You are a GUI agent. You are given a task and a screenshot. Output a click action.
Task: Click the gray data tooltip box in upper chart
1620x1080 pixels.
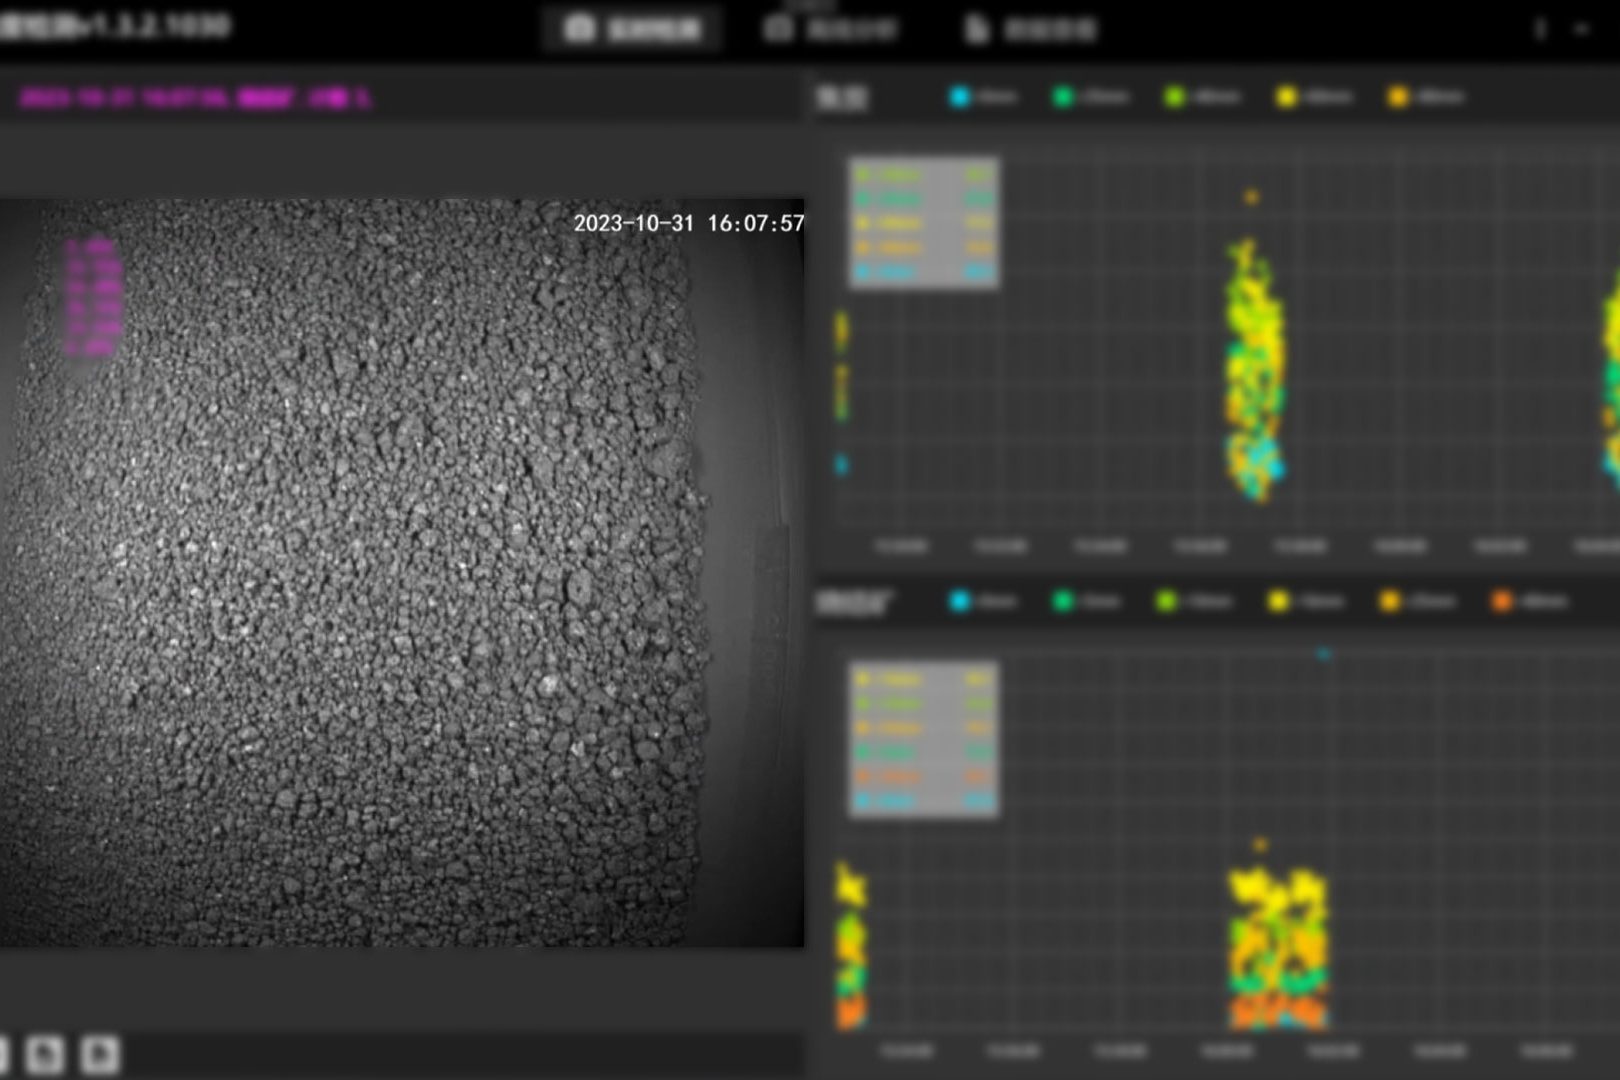[x=923, y=223]
